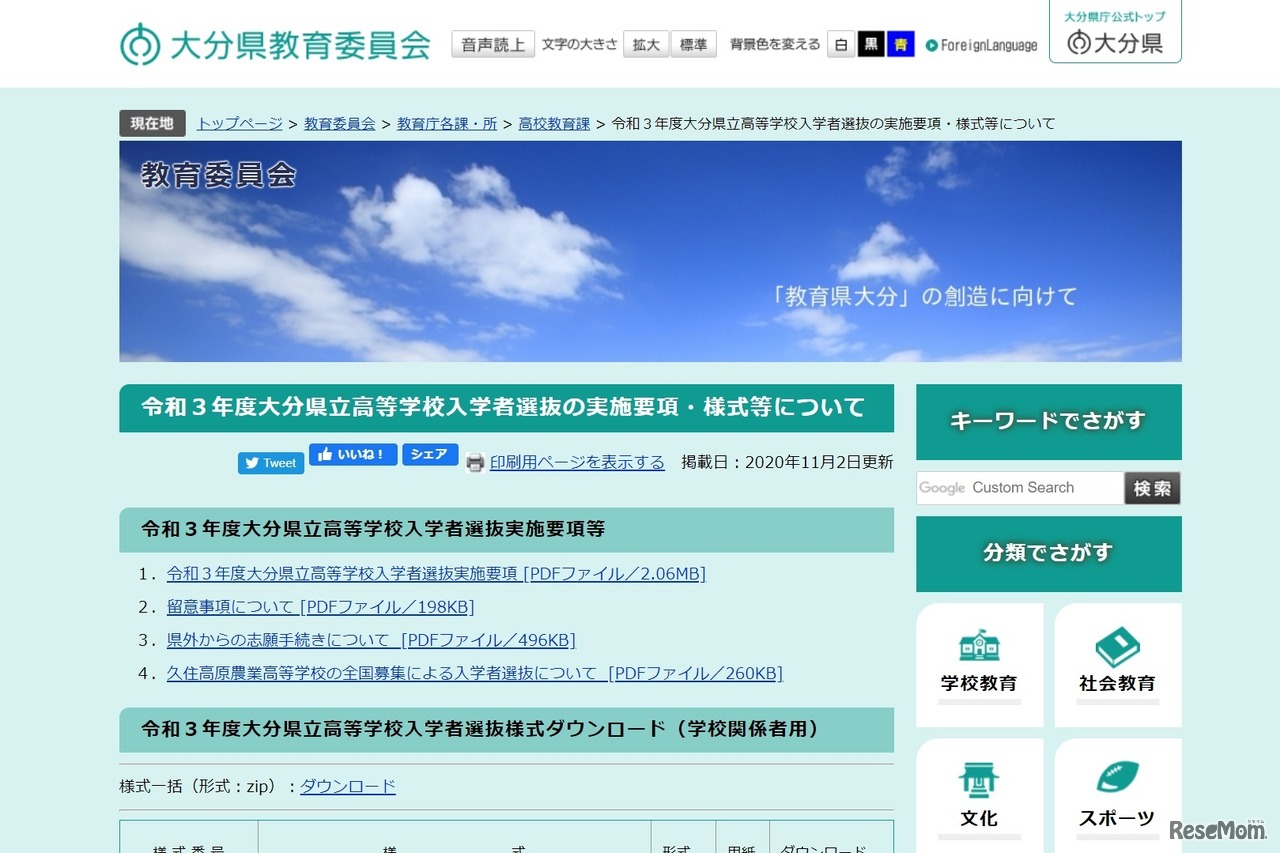Select the 白 background color option
This screenshot has height=853, width=1280.
(842, 44)
